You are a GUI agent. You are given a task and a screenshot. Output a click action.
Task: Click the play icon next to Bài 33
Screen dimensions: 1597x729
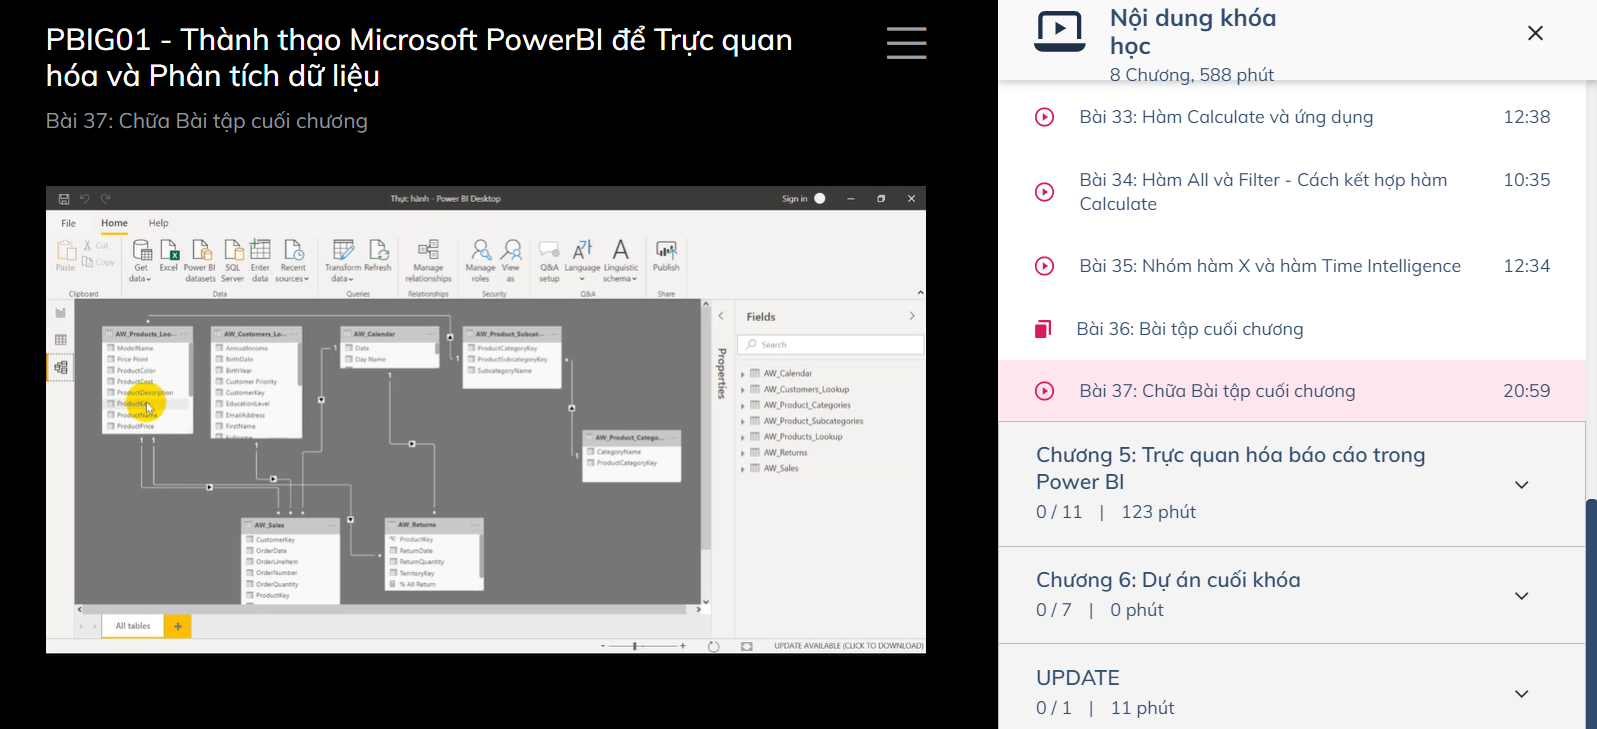tap(1044, 117)
